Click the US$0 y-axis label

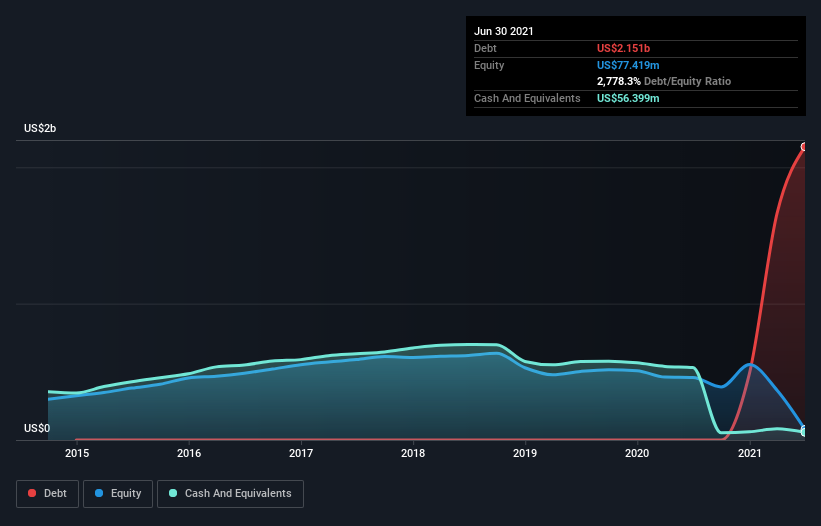click(37, 428)
